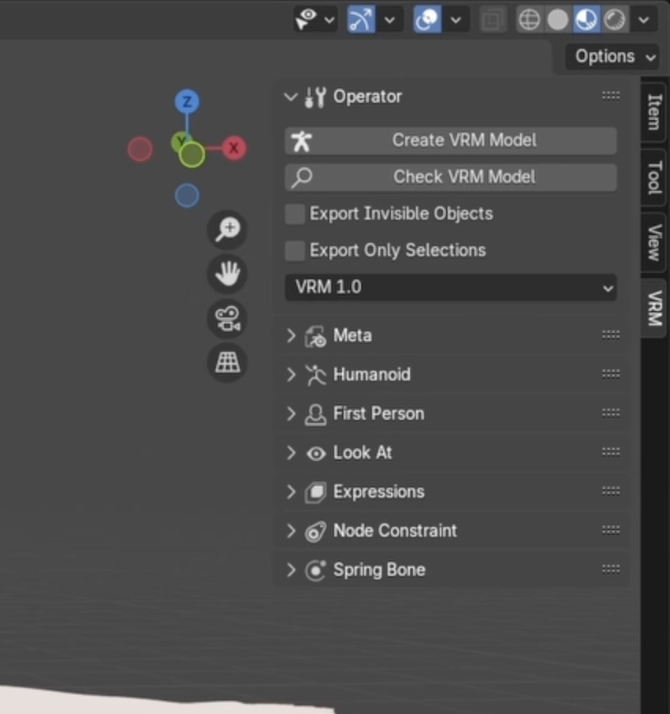Viewport: 670px width, 714px height.
Task: Click the Expressions panel title text
Action: (x=379, y=492)
